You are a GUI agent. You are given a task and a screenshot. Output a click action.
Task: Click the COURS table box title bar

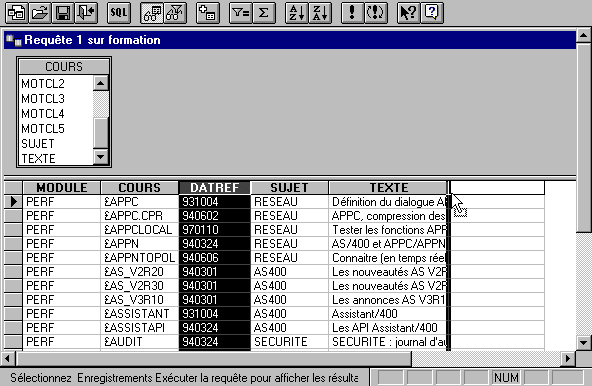click(x=64, y=66)
